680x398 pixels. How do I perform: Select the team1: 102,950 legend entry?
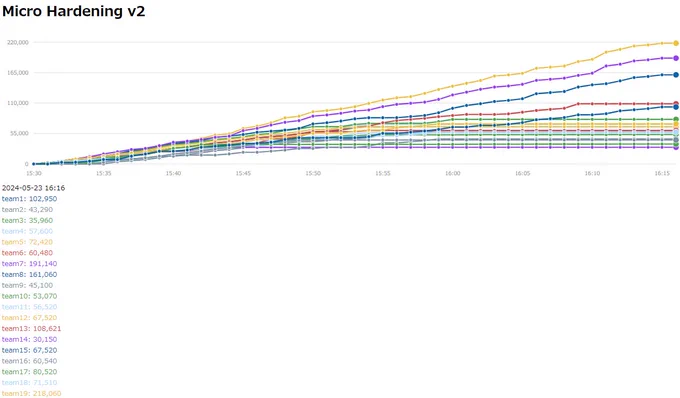coord(29,199)
